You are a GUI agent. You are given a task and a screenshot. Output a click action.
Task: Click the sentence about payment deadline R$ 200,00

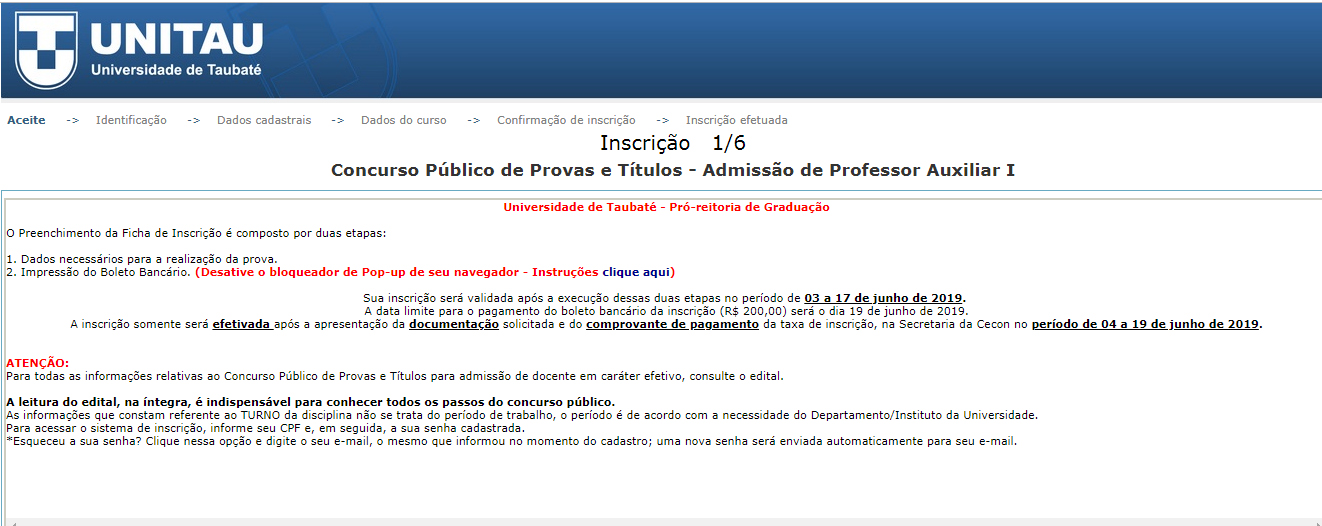click(x=666, y=311)
